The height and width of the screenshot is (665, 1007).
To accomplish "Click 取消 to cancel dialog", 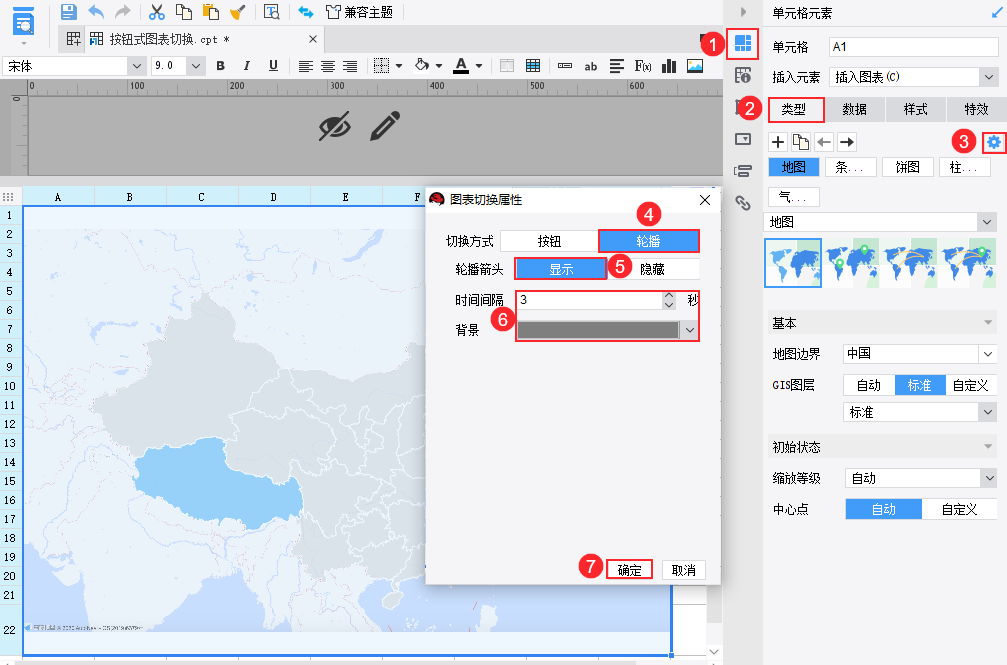I will coord(684,570).
